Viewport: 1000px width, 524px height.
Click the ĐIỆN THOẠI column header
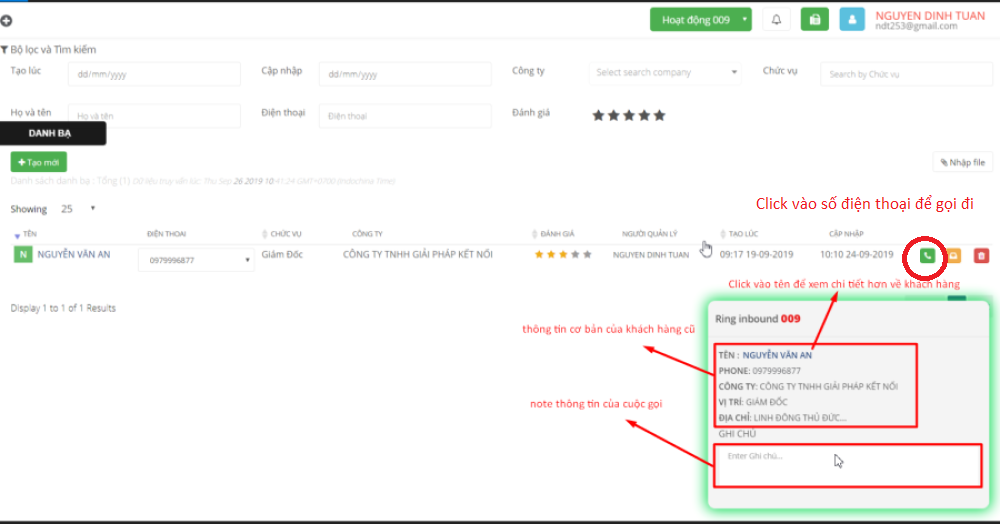[166, 234]
